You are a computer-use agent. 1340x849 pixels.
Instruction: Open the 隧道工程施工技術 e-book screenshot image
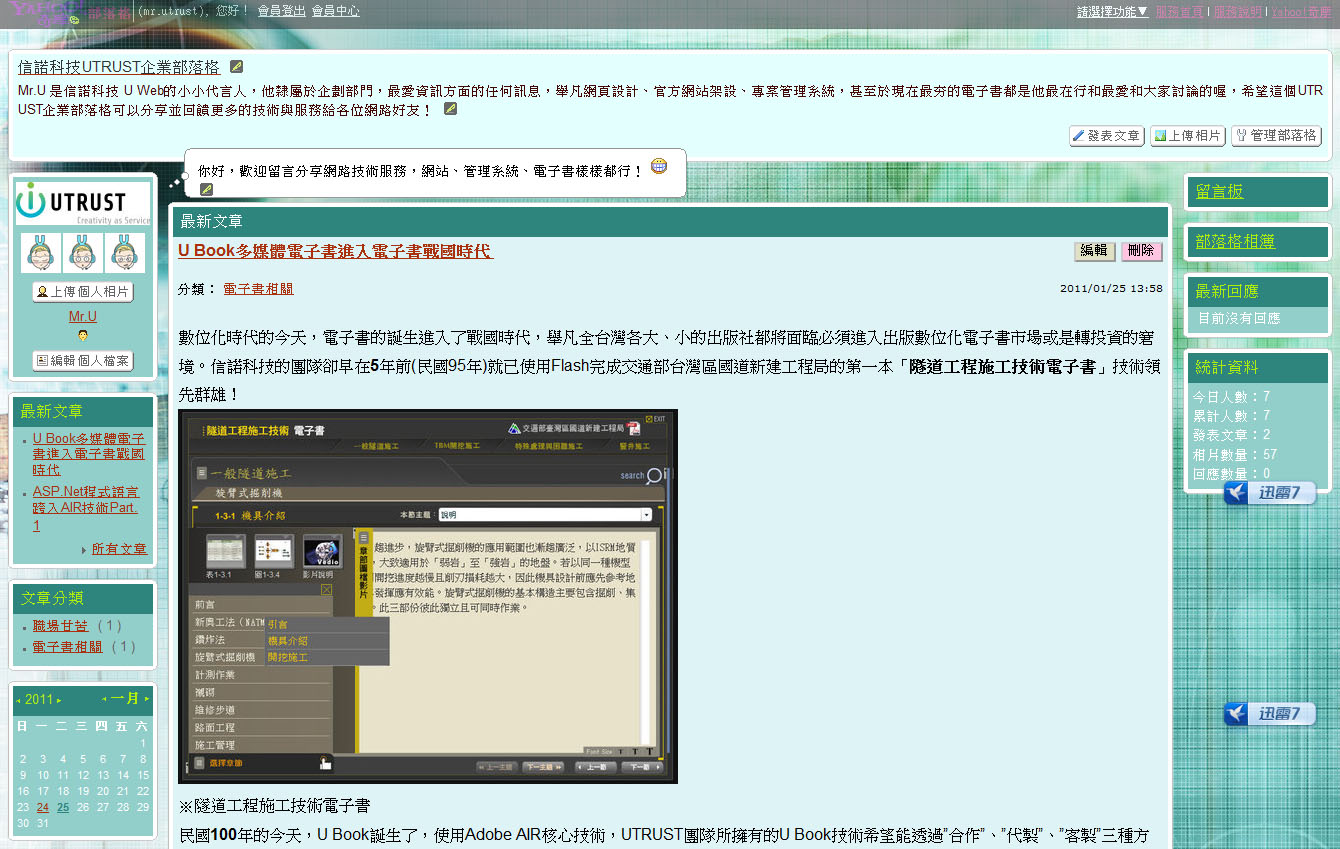click(x=428, y=596)
